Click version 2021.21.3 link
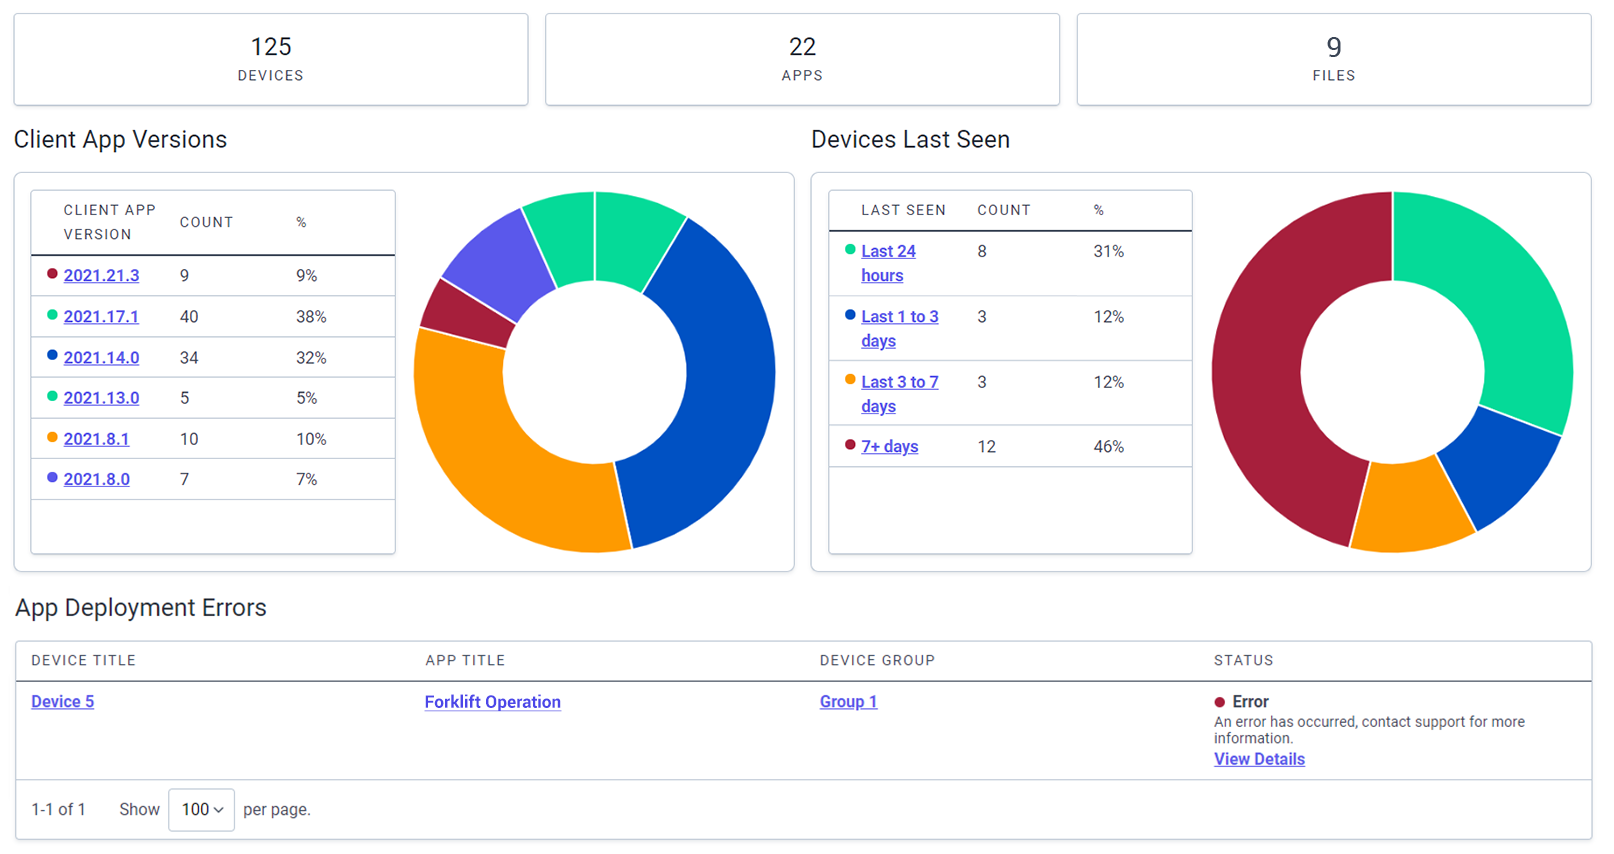This screenshot has width=1614, height=854. click(x=101, y=276)
